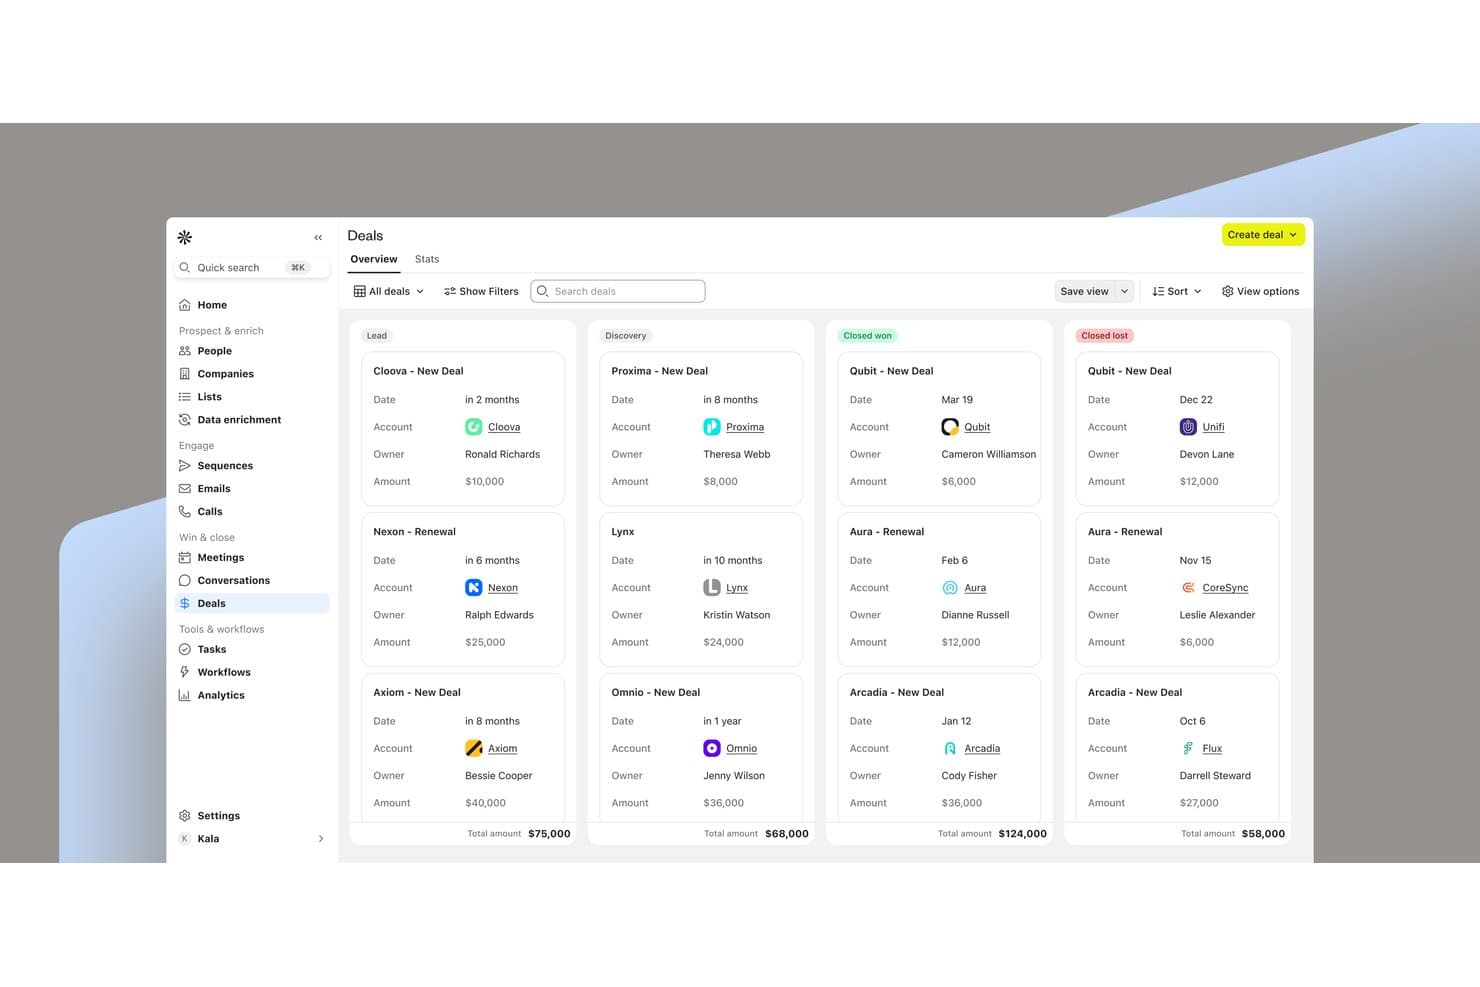The width and height of the screenshot is (1480, 987).
Task: Click the app logo asterisk icon
Action: coord(185,237)
